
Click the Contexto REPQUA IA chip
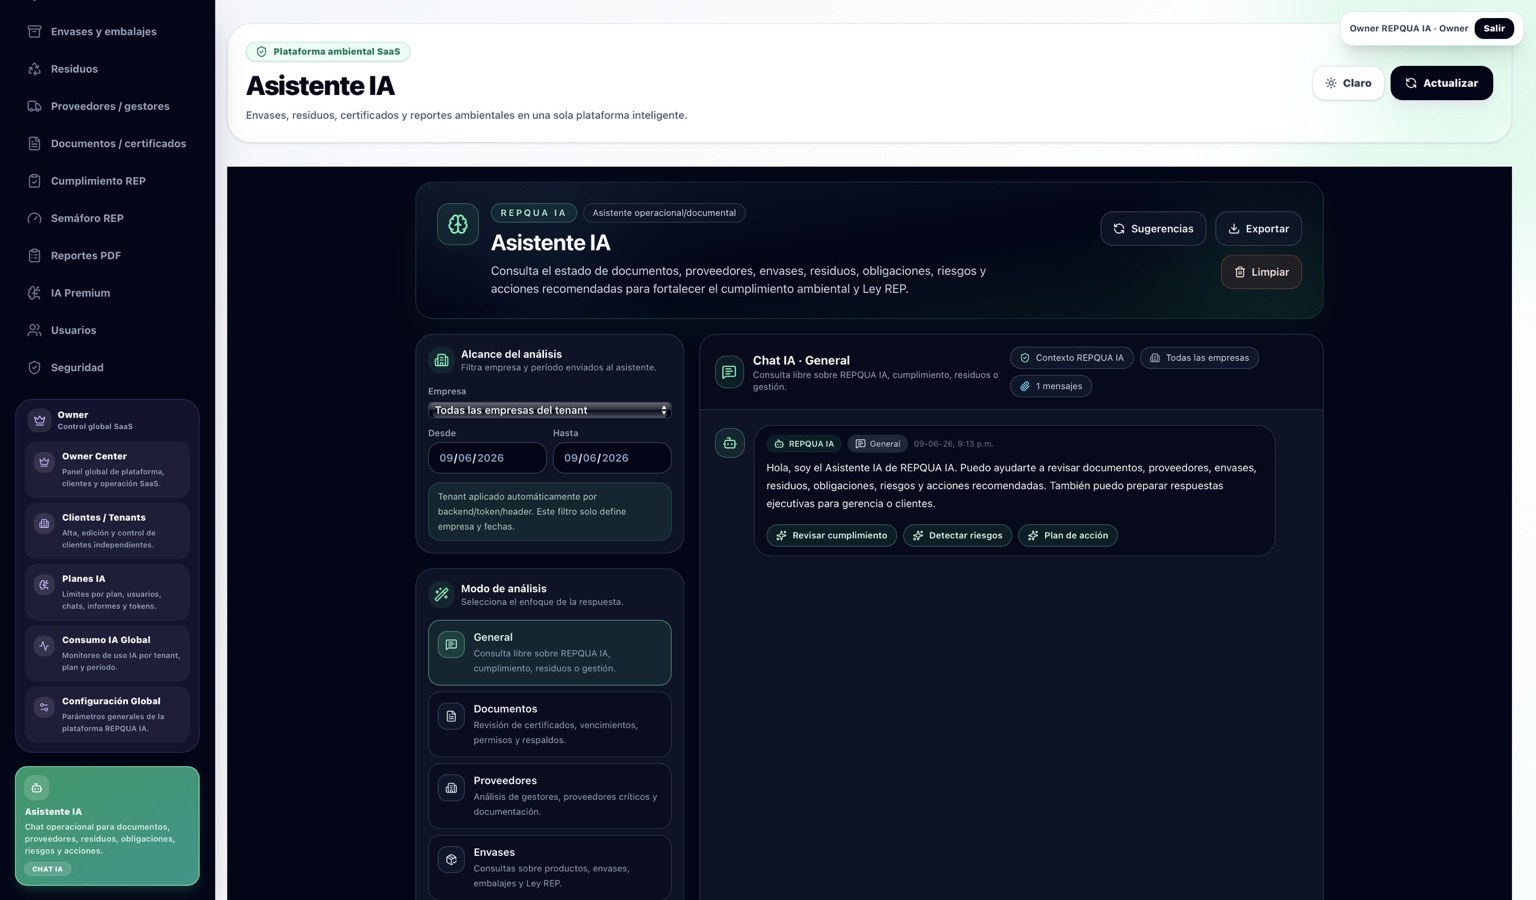[x=1071, y=358]
